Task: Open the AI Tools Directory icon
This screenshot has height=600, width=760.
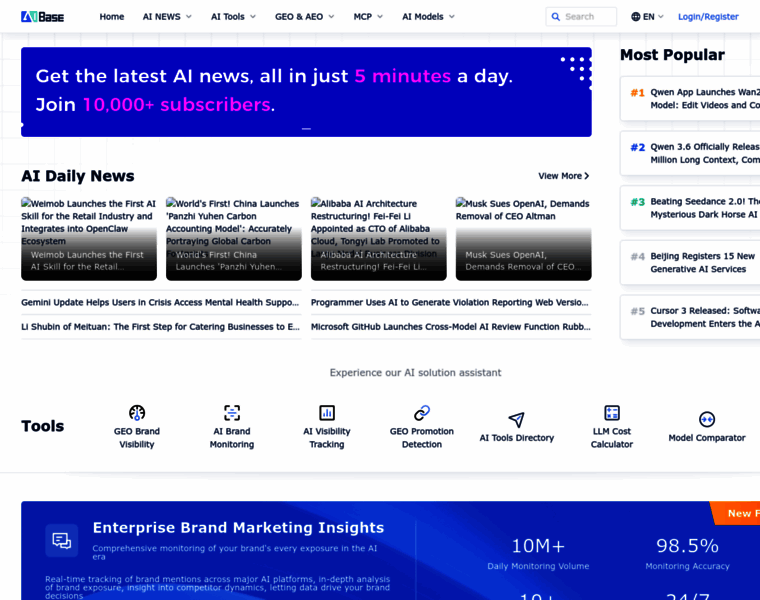Action: 516,420
